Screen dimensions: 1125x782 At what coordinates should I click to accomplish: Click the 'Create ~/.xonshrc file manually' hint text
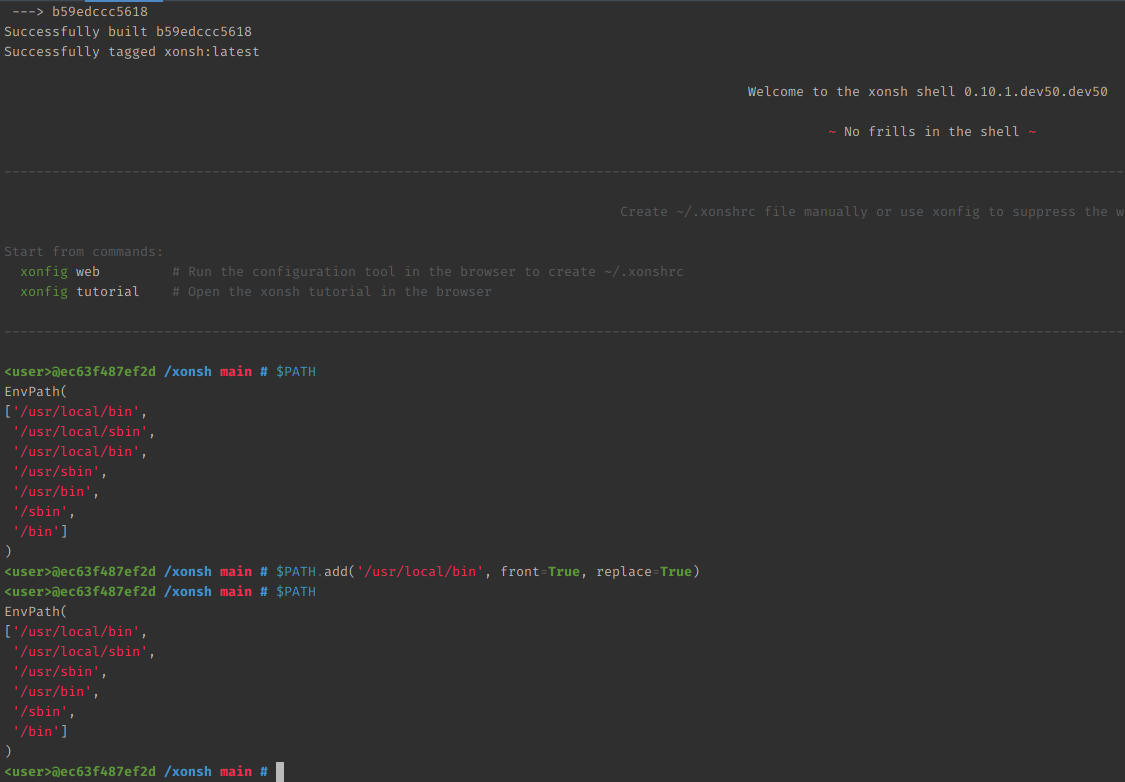tap(872, 212)
